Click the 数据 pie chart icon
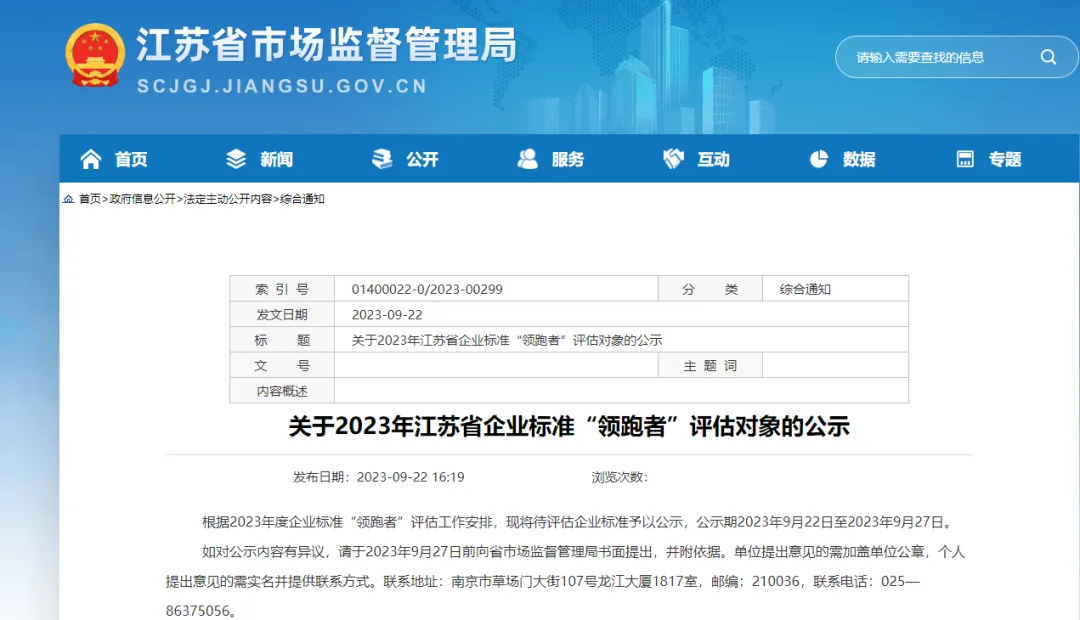 pyautogui.click(x=819, y=159)
